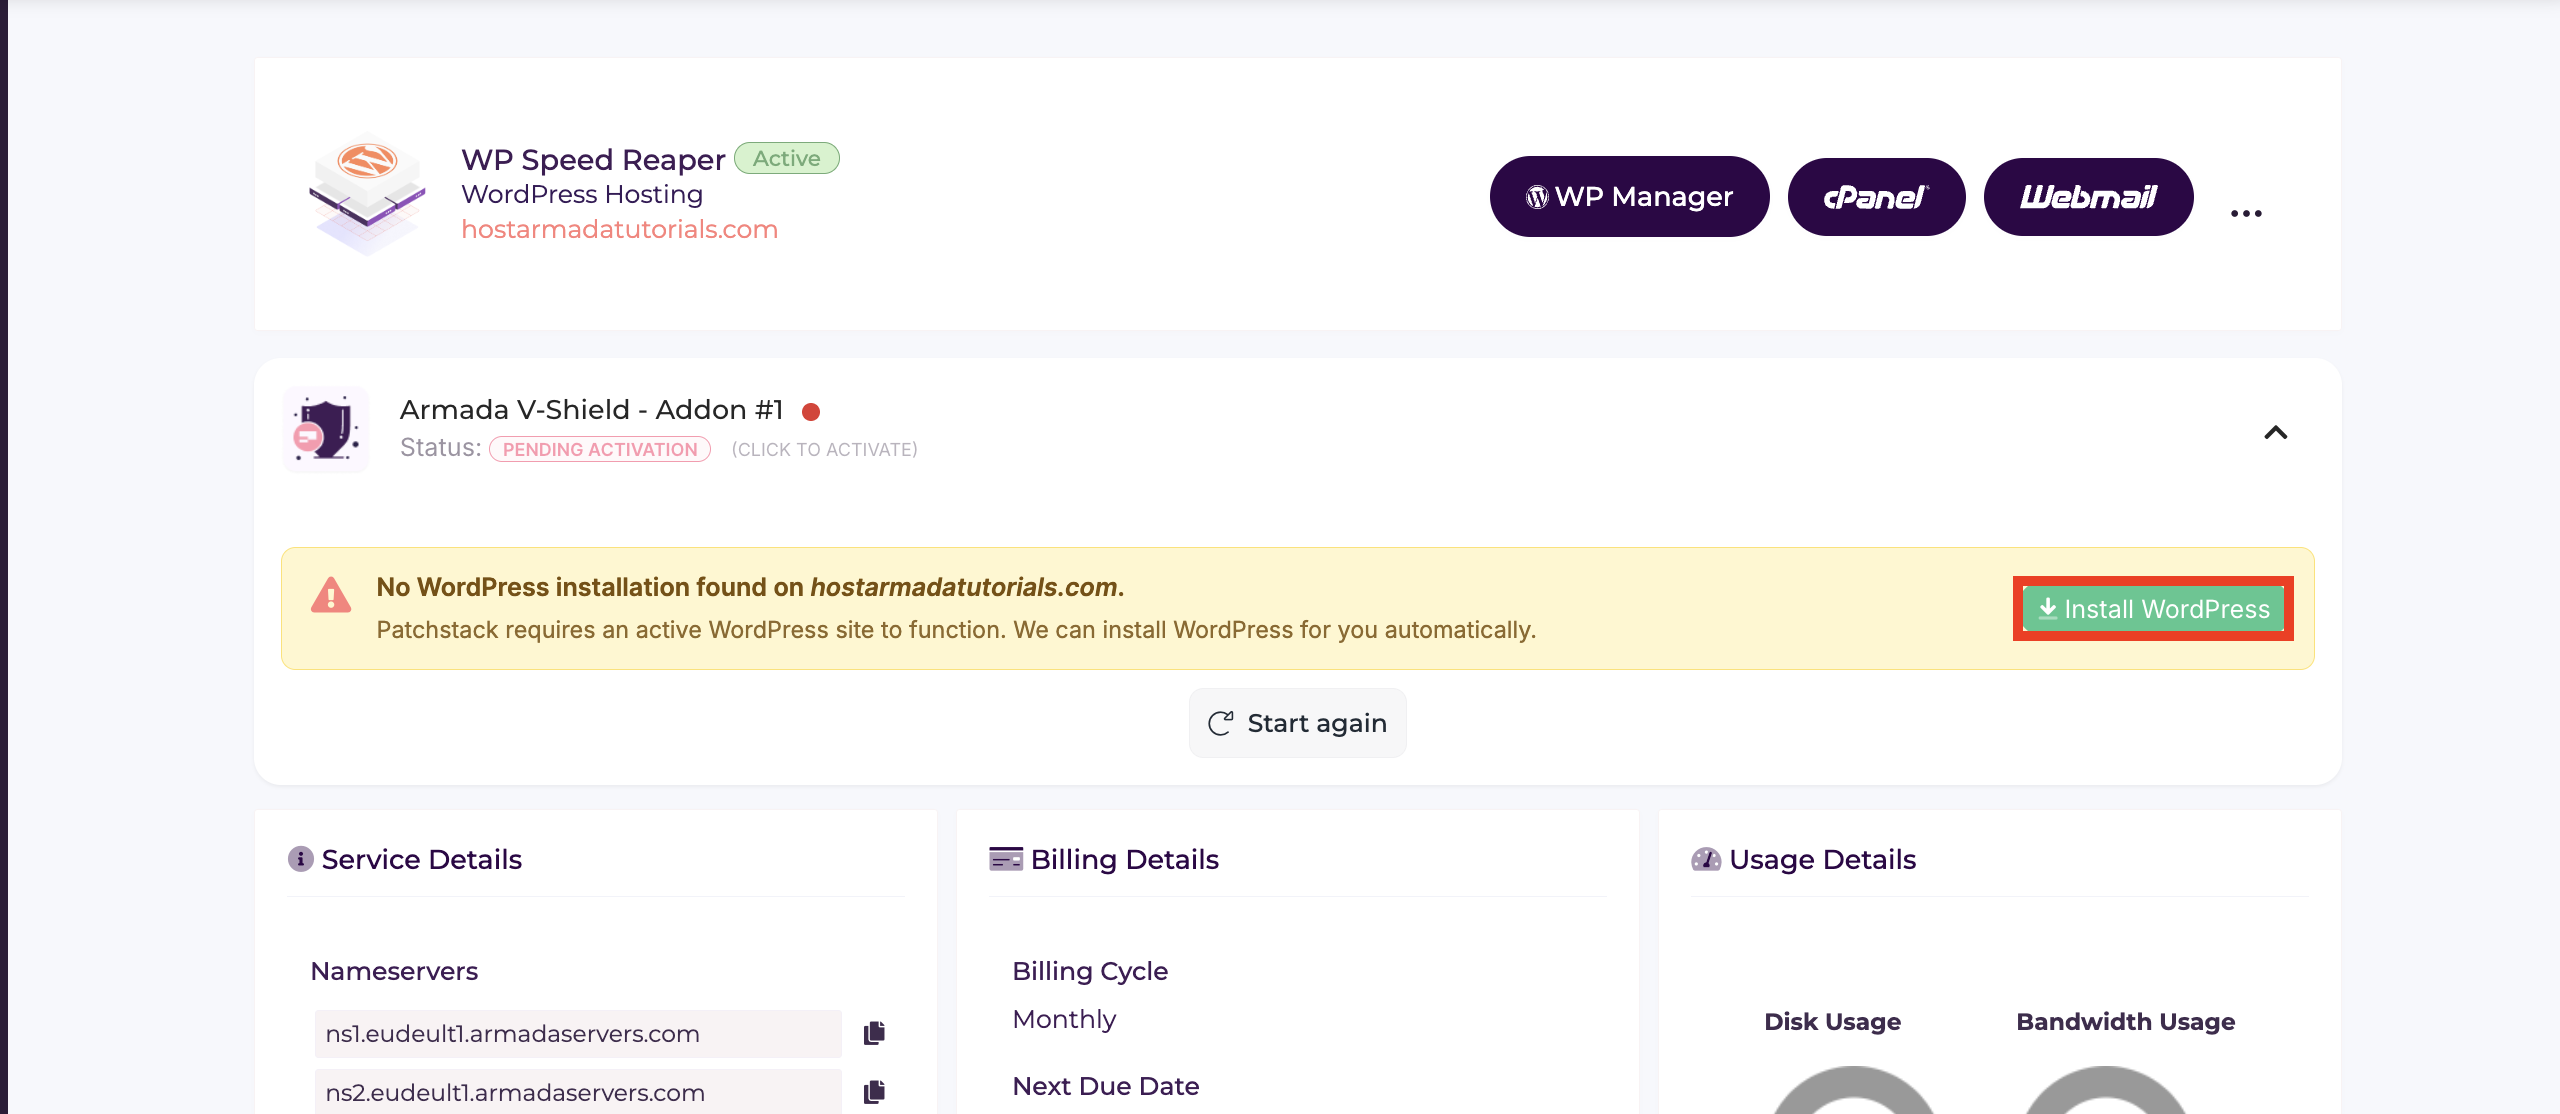Click the hostarmadatutorials.com domain link
Screen dimensions: 2560x1114
click(x=619, y=229)
